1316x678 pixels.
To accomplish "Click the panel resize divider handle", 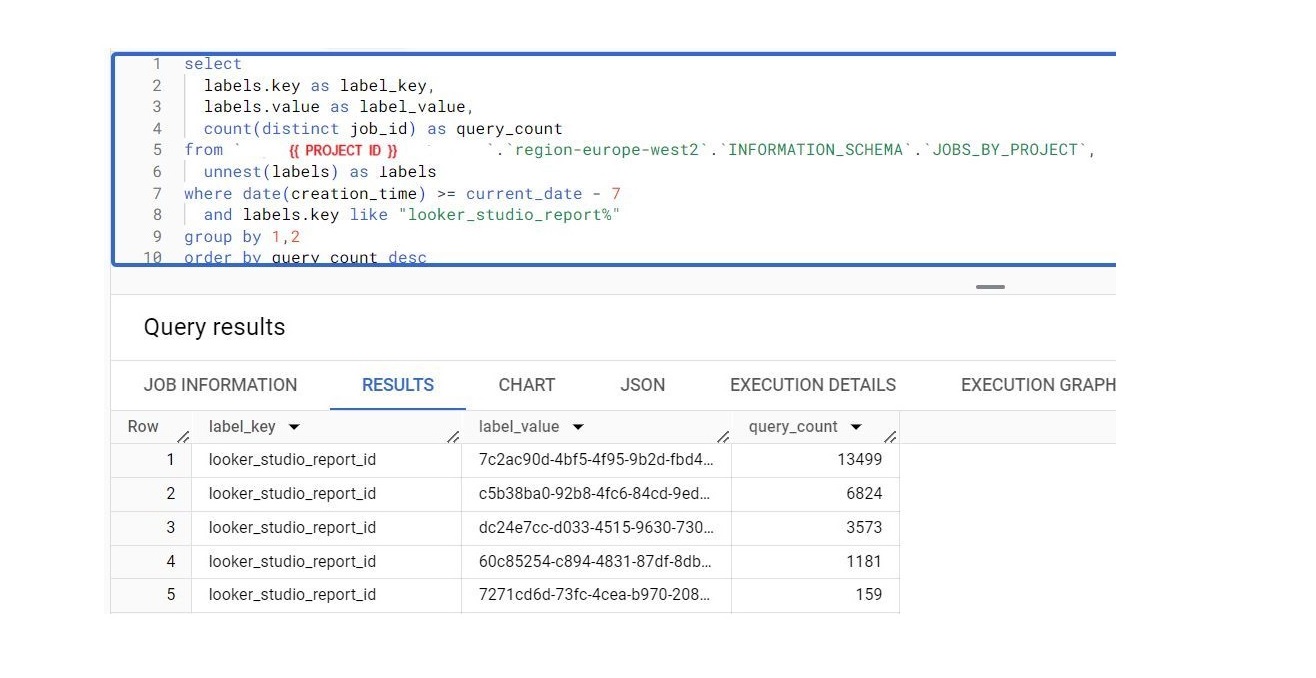I will pos(990,286).
